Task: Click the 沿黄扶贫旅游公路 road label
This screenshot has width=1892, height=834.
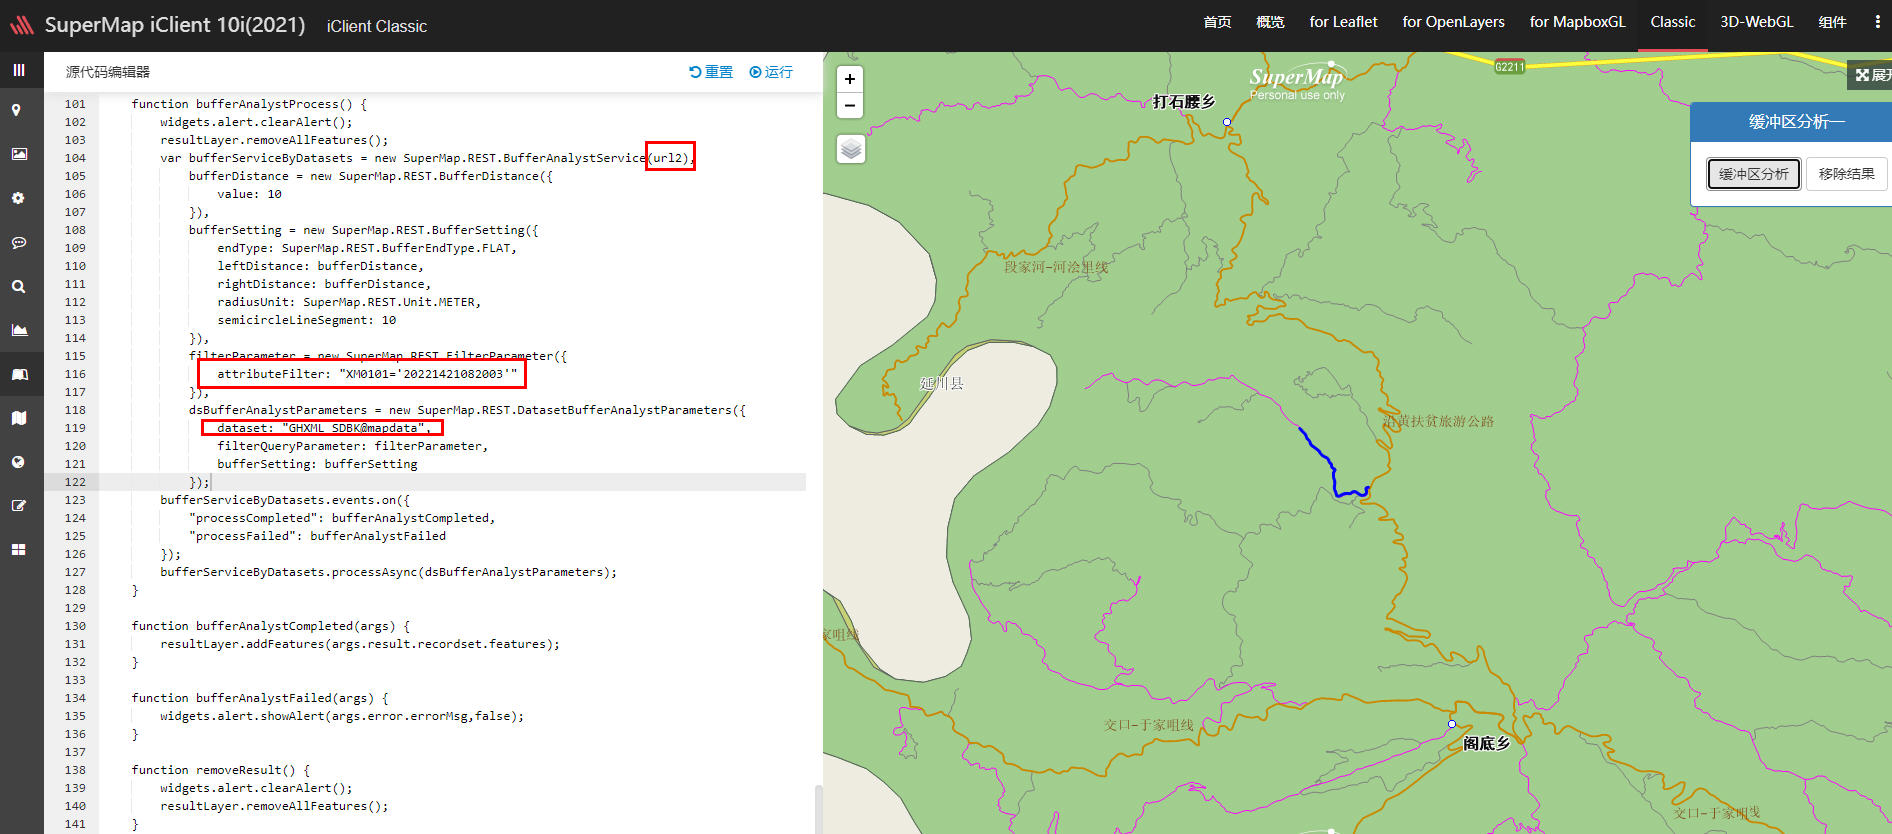Action: (1438, 421)
